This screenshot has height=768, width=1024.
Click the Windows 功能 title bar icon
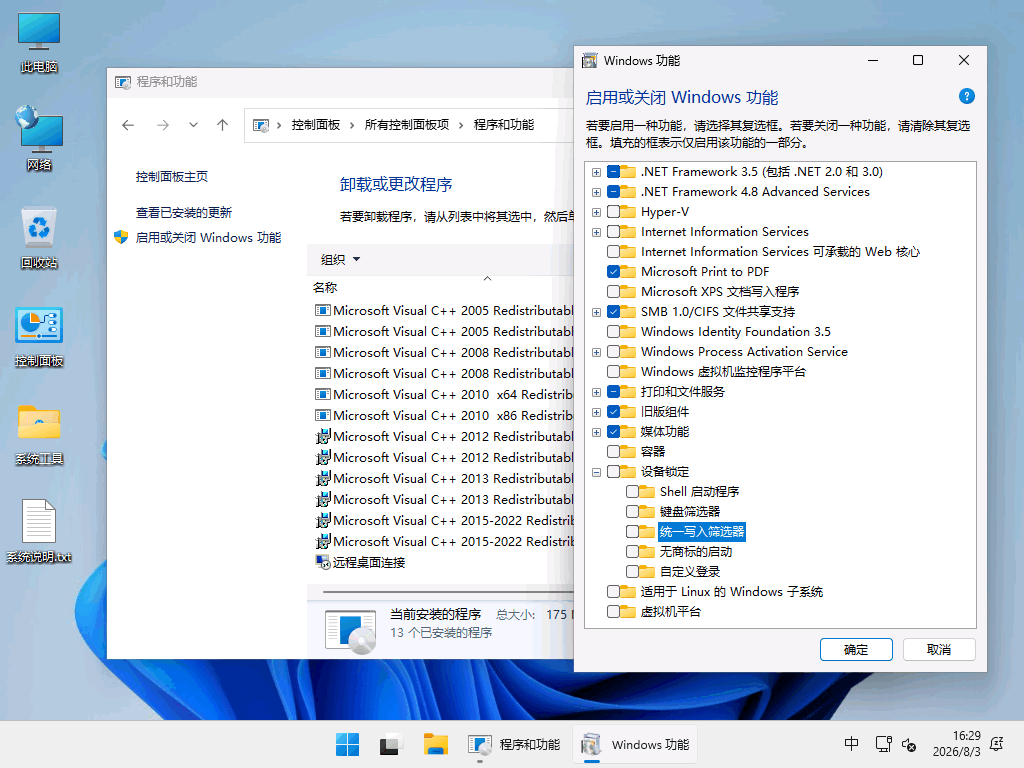click(590, 61)
